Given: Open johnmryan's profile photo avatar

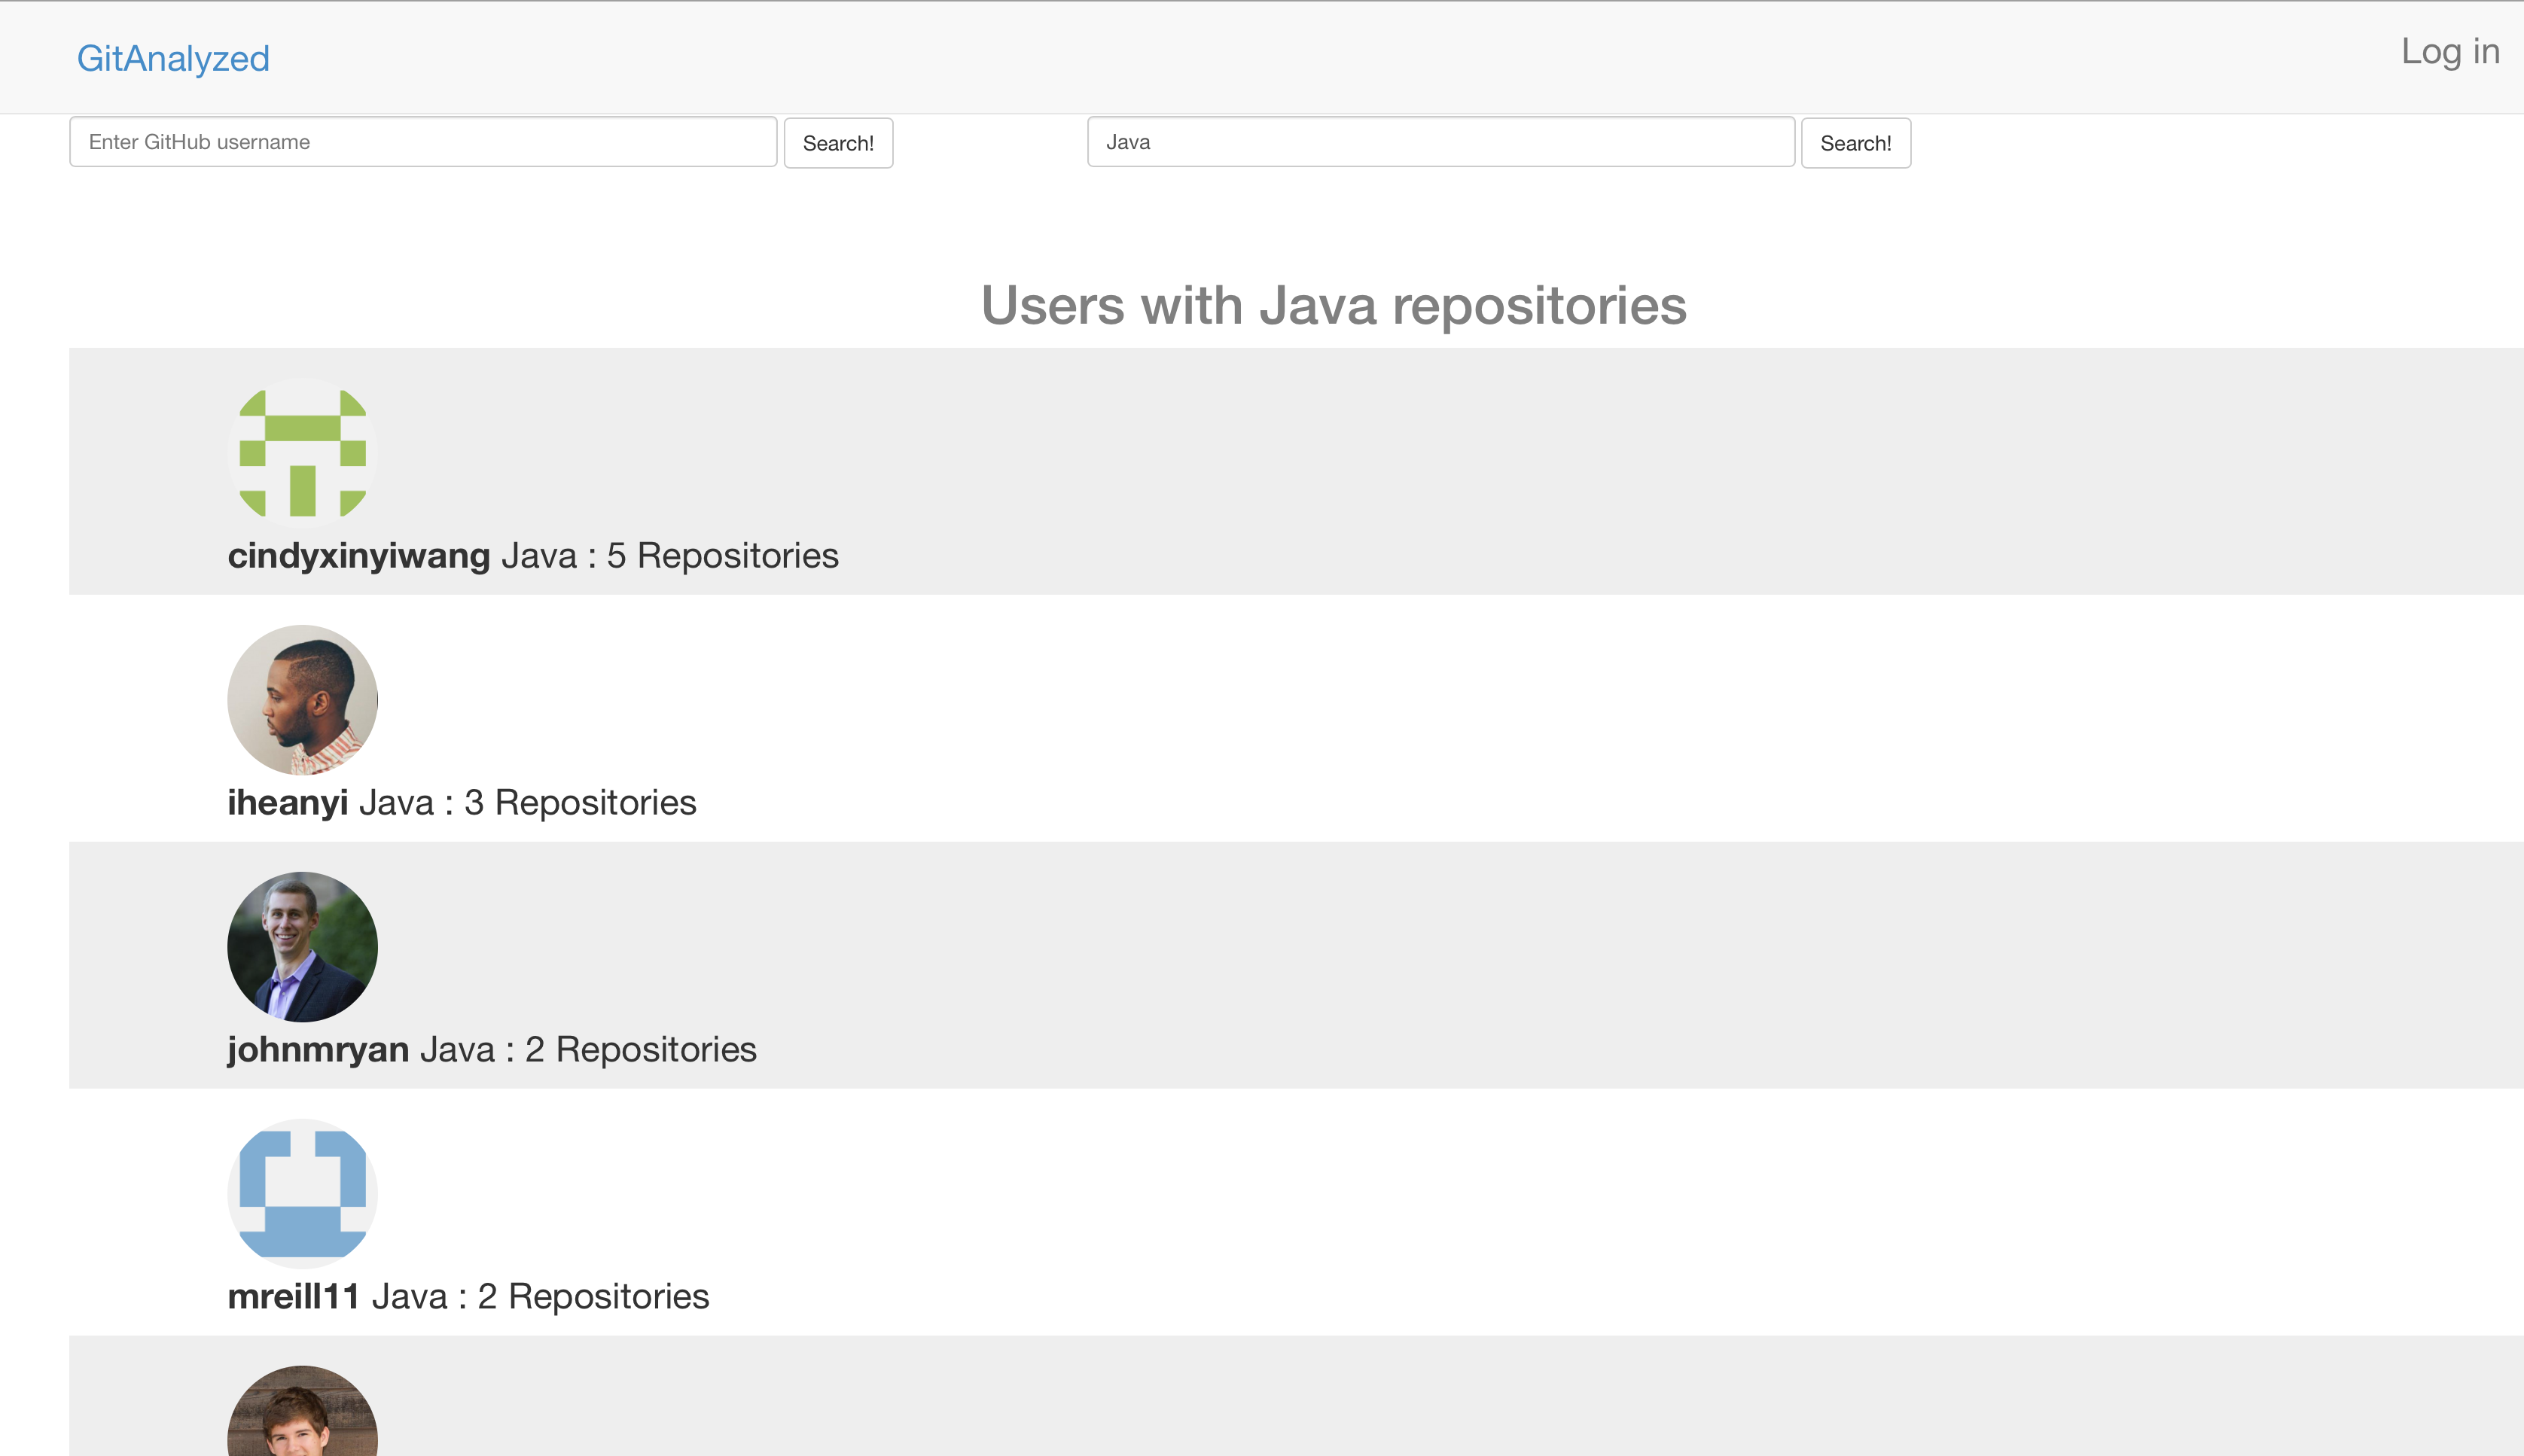Looking at the screenshot, I should (302, 947).
